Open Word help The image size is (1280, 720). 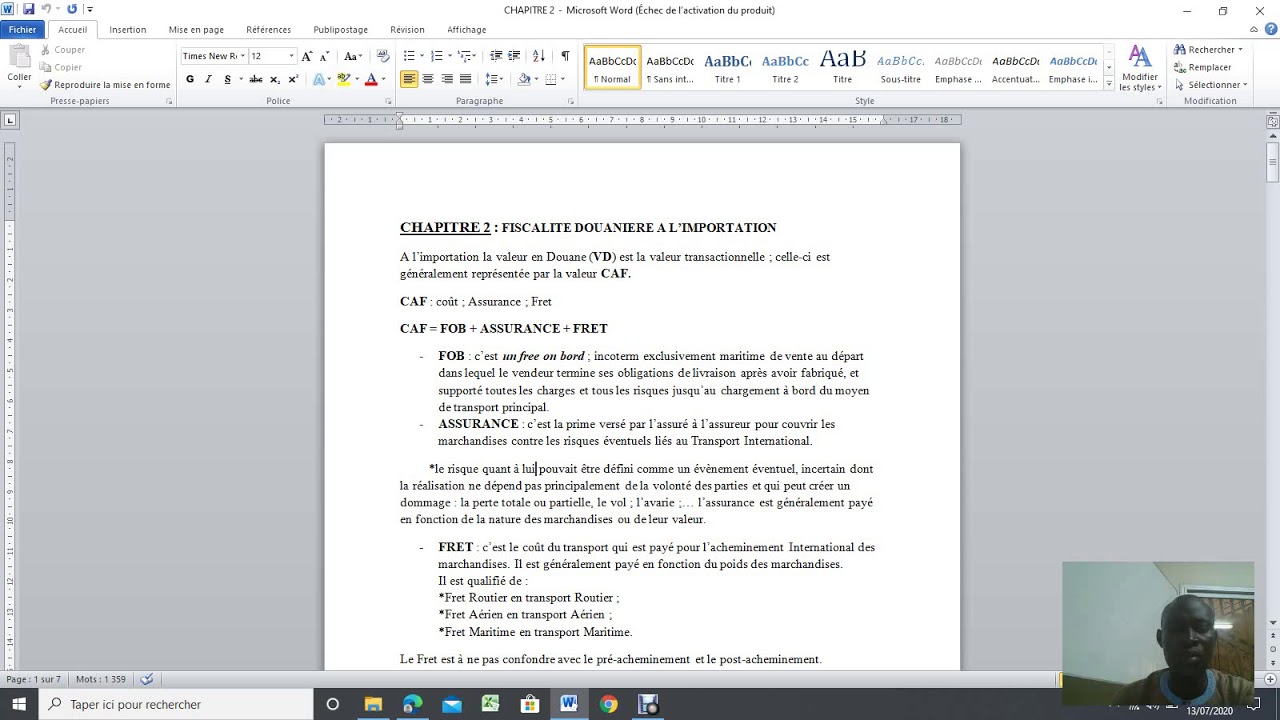(x=1271, y=30)
